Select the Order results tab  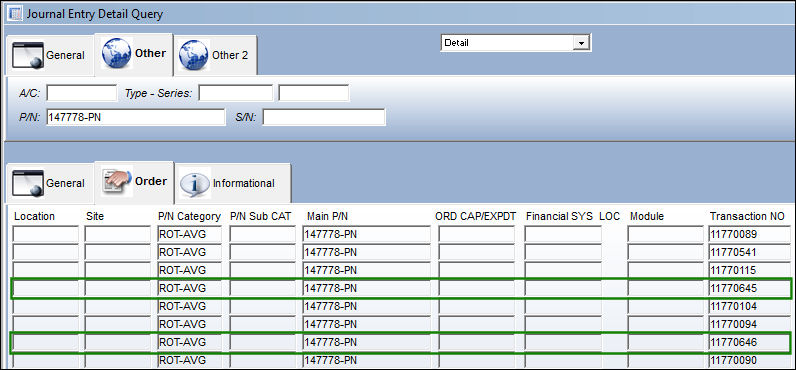[135, 181]
